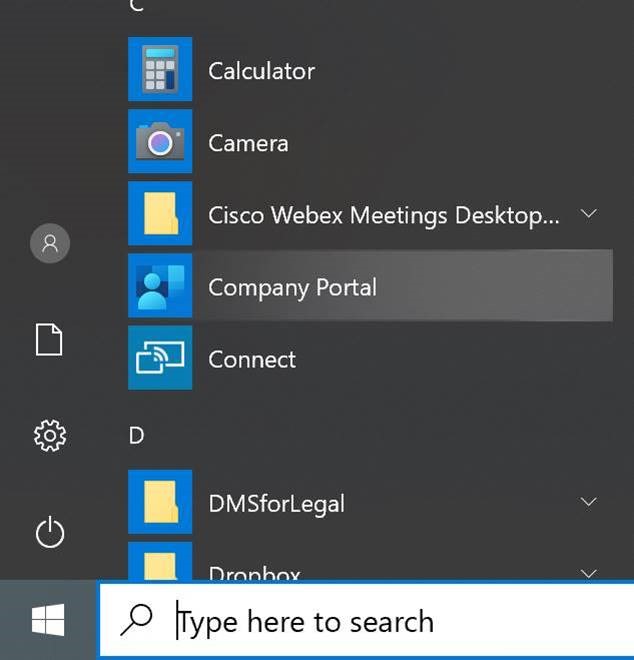The height and width of the screenshot is (660, 634).
Task: Click the DMSforLegal folder icon
Action: 160,502
